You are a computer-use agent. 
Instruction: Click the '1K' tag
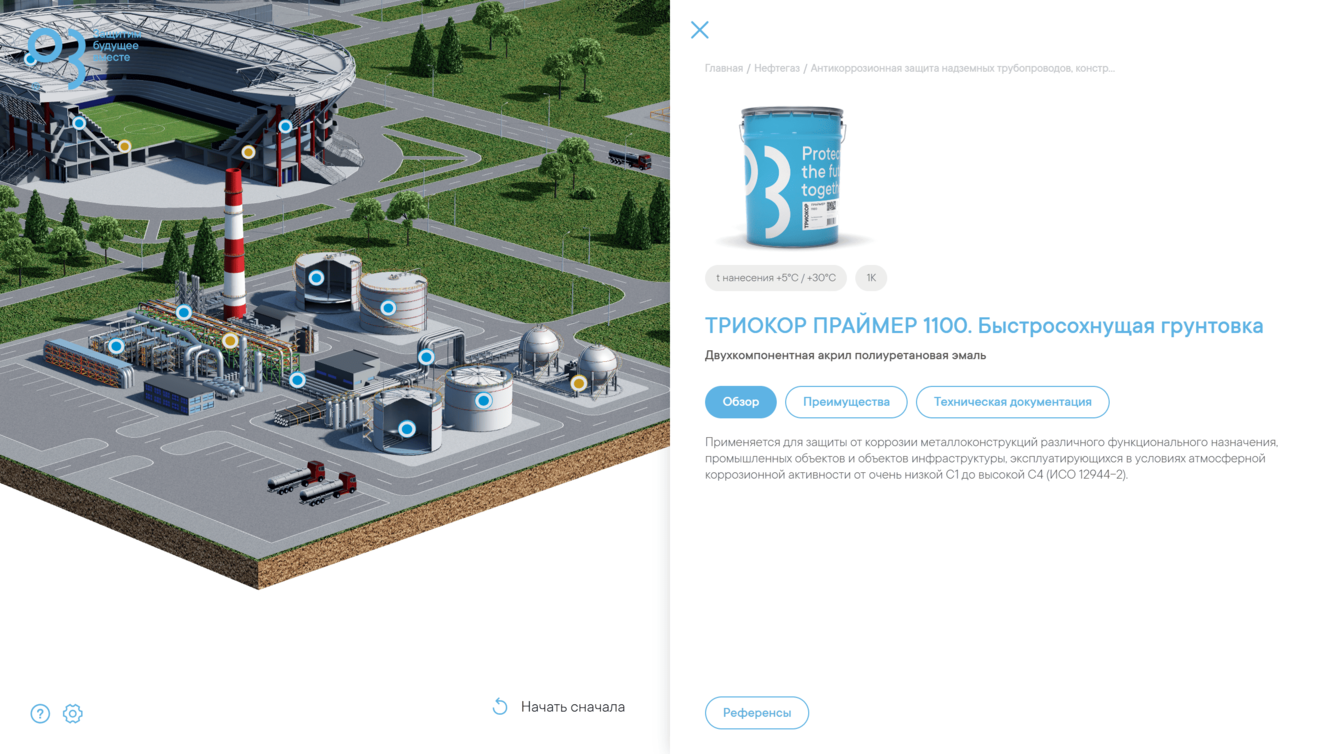[x=871, y=278]
